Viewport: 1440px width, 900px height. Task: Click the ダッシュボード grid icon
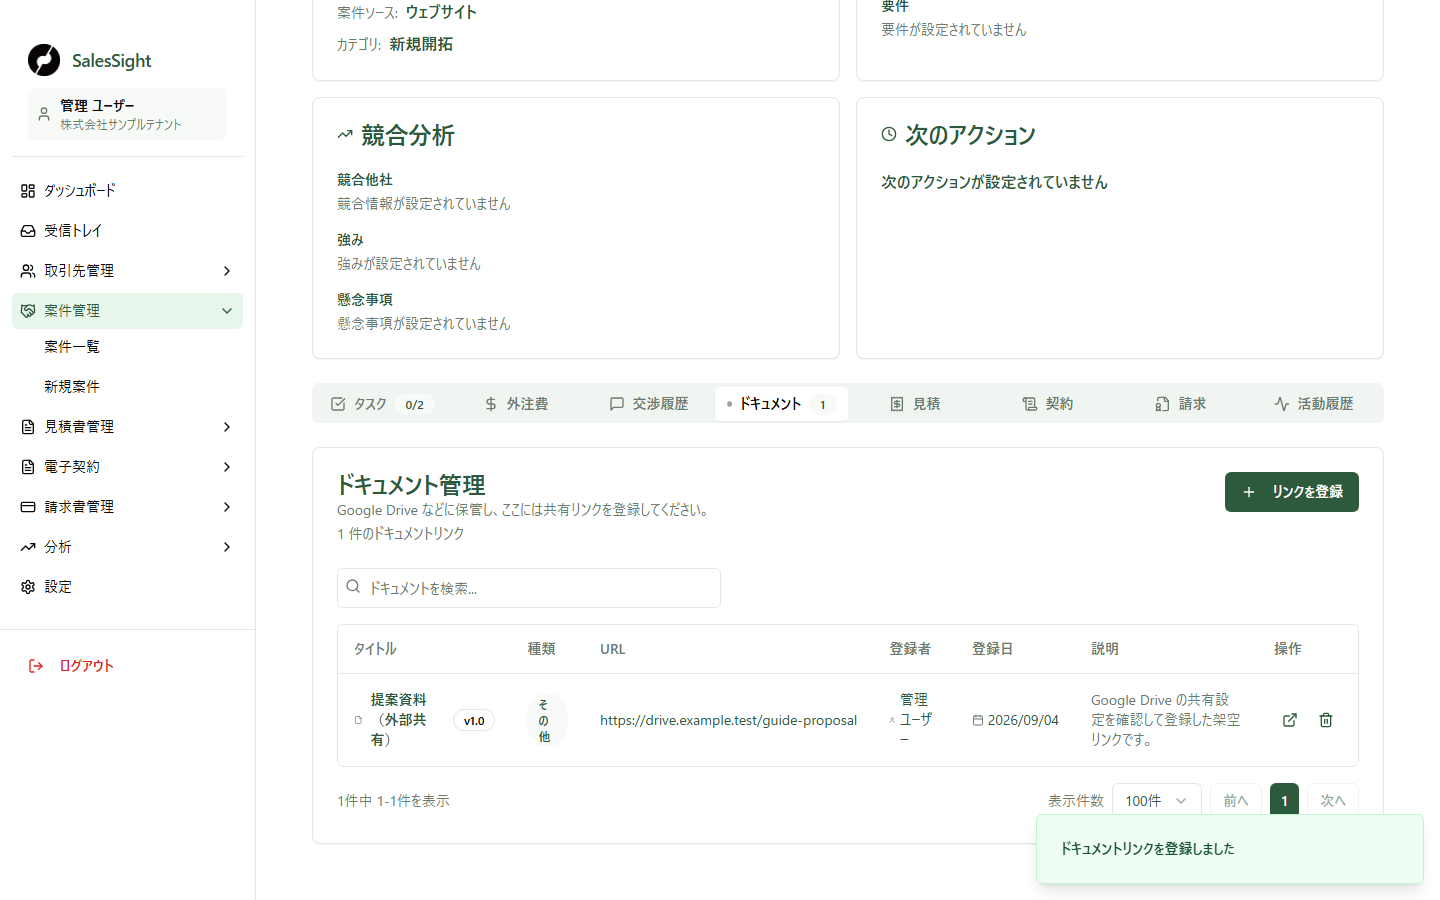[28, 191]
